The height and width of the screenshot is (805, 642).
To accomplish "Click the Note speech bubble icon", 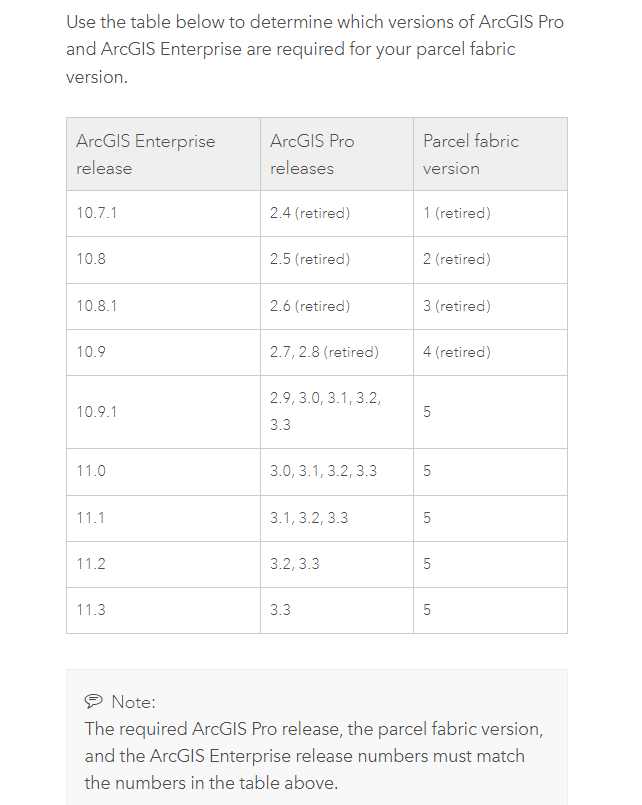I will [94, 701].
